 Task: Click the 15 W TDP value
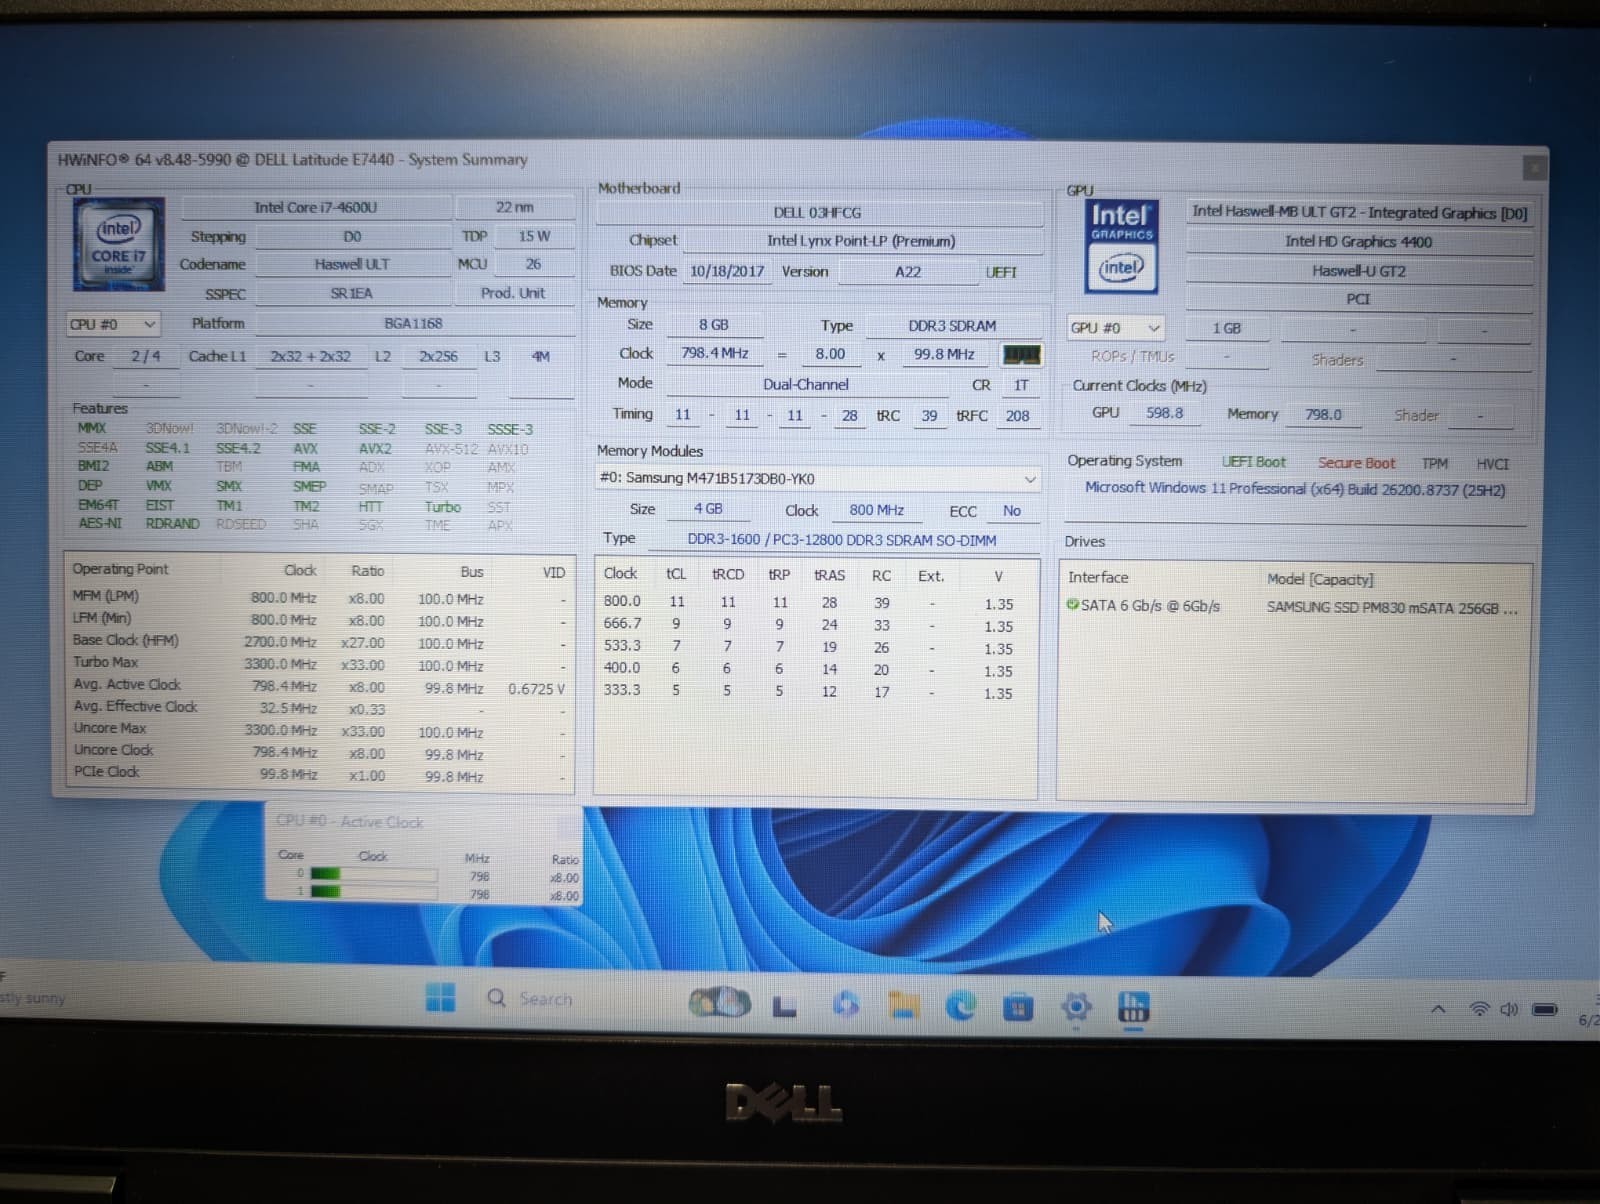click(x=534, y=236)
